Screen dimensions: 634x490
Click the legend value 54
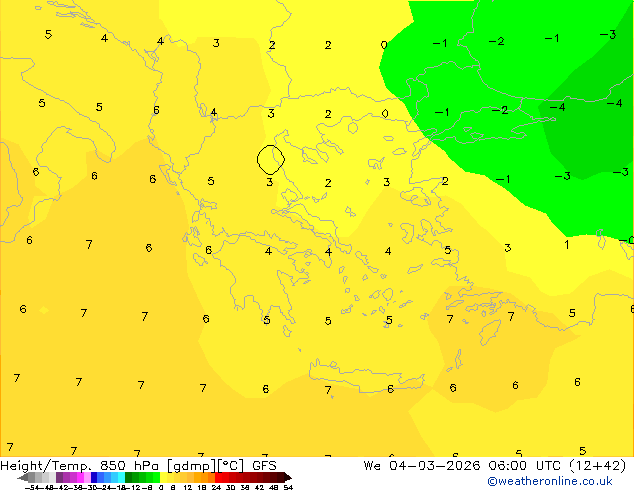(x=288, y=487)
